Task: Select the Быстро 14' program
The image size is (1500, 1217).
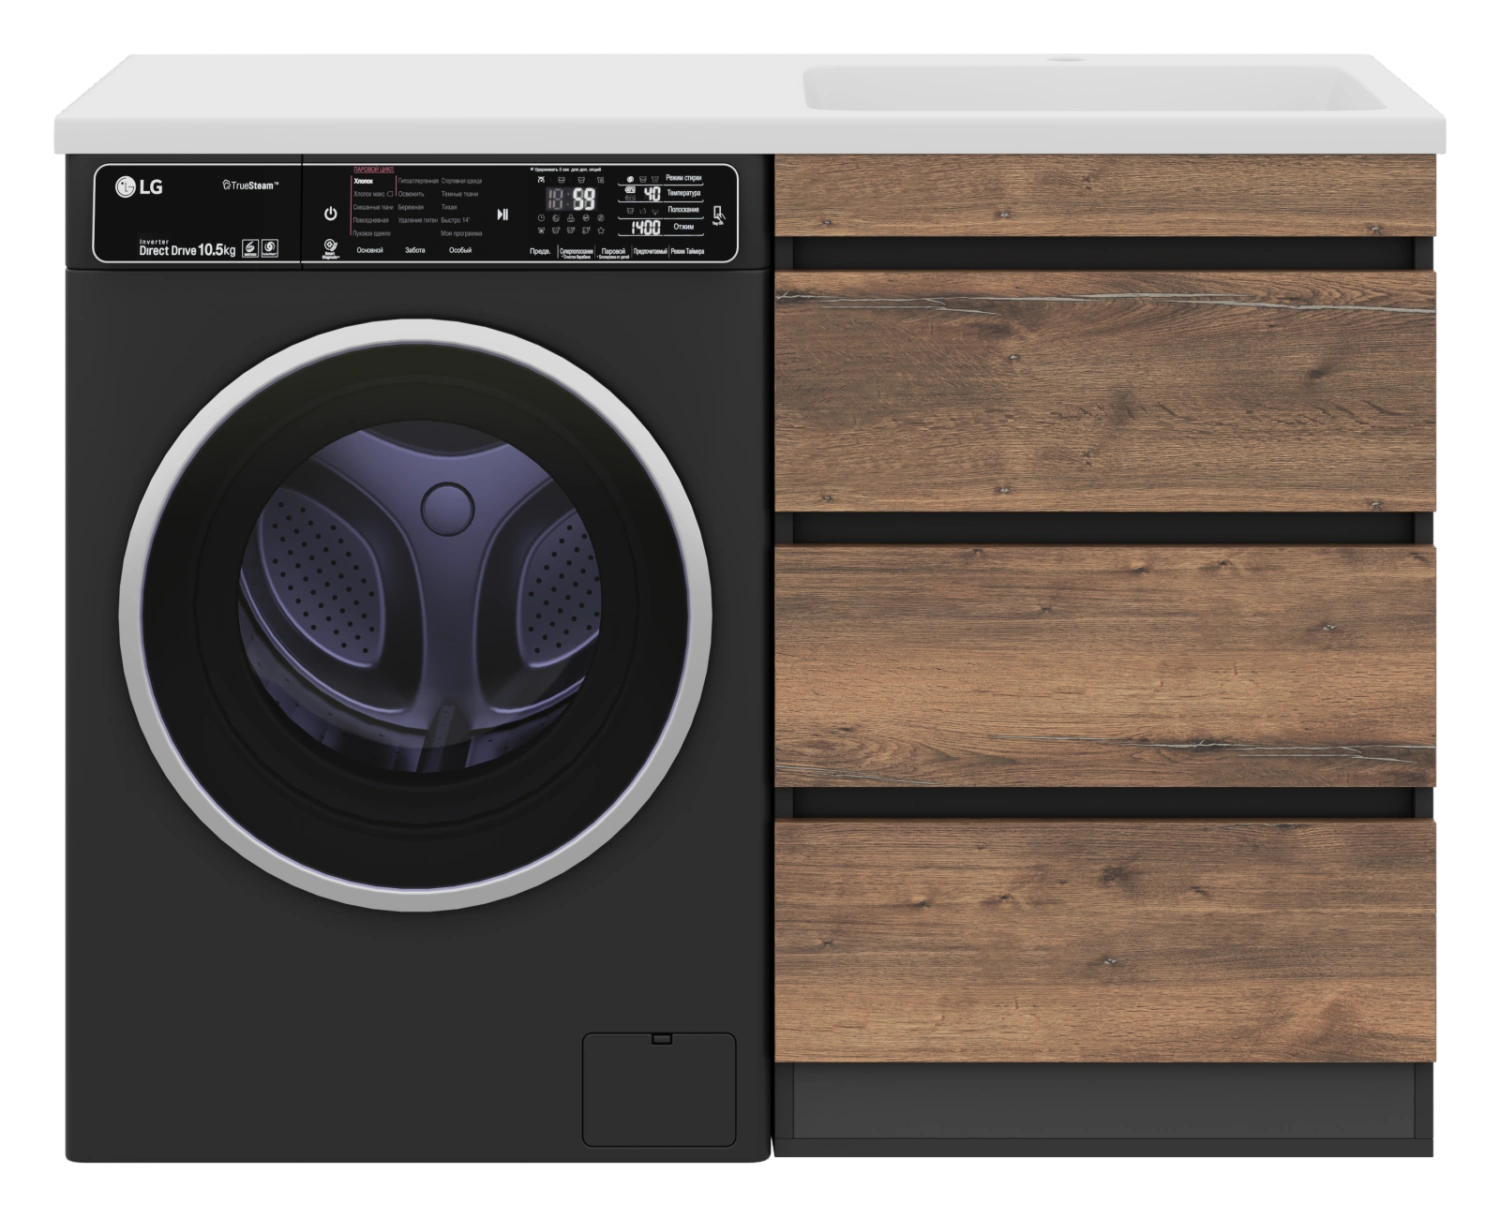Action: click(455, 220)
